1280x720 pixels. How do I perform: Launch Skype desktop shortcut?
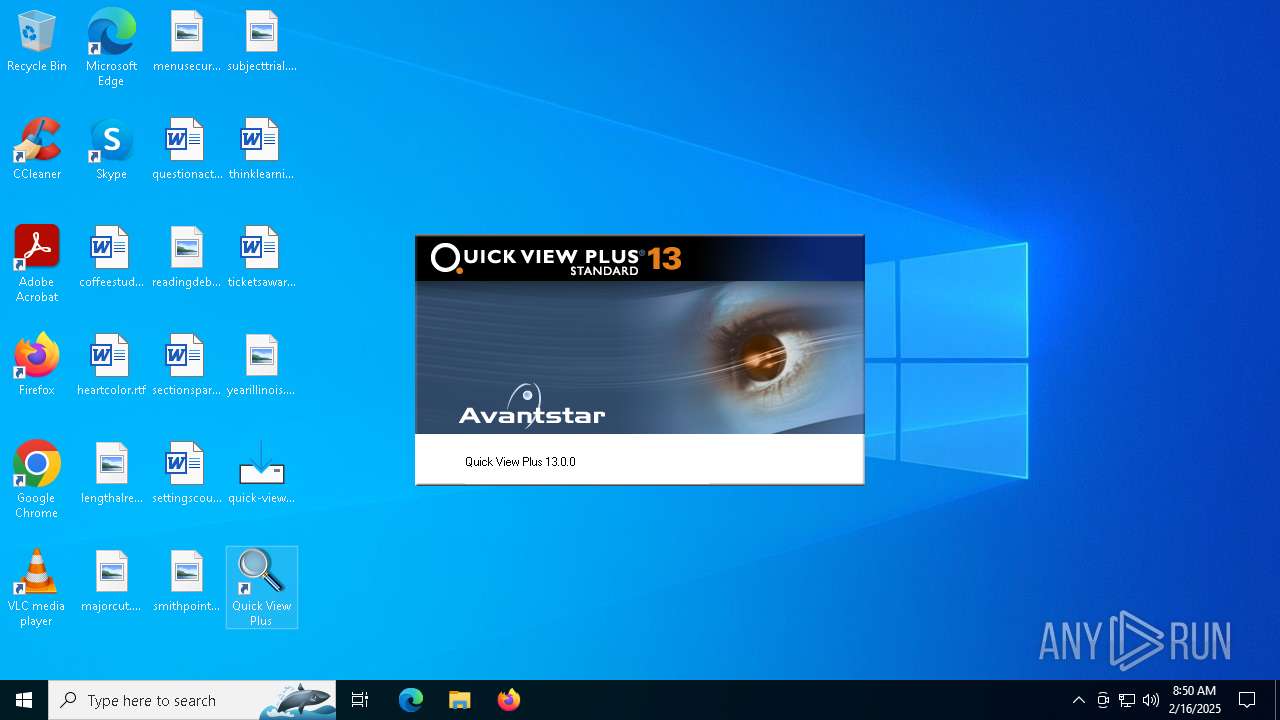[x=111, y=150]
